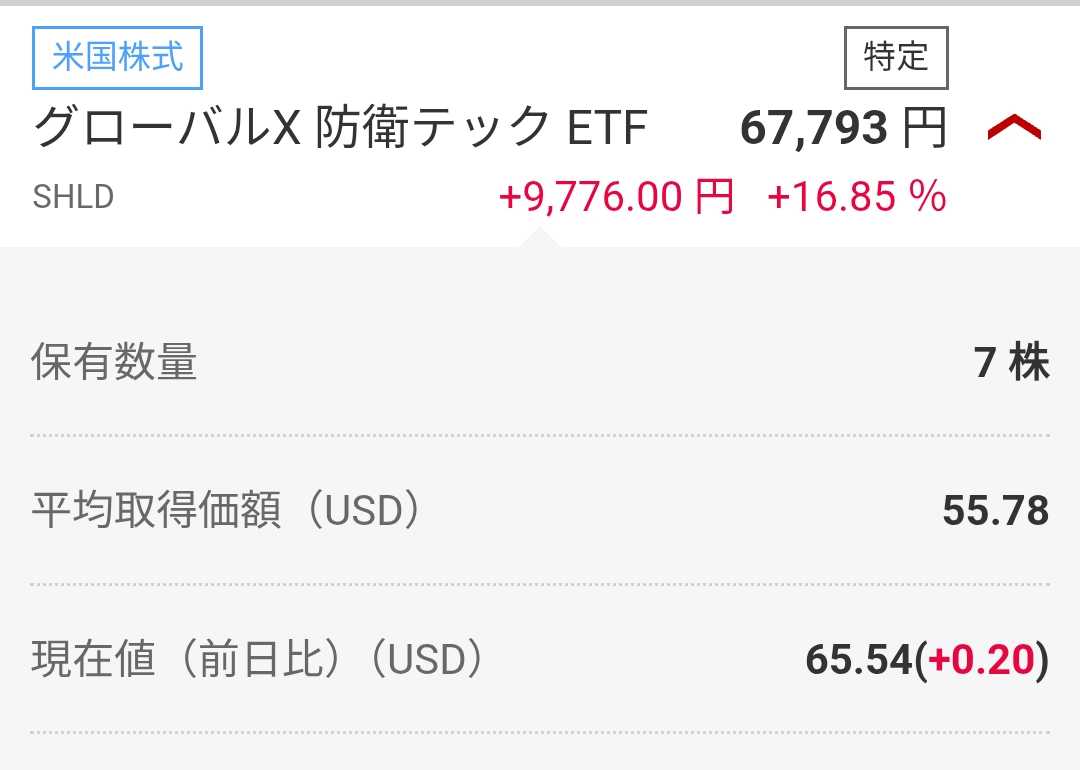Click the 67,793 円 valuation amount
Screen dimensions: 1080x770
814,129
